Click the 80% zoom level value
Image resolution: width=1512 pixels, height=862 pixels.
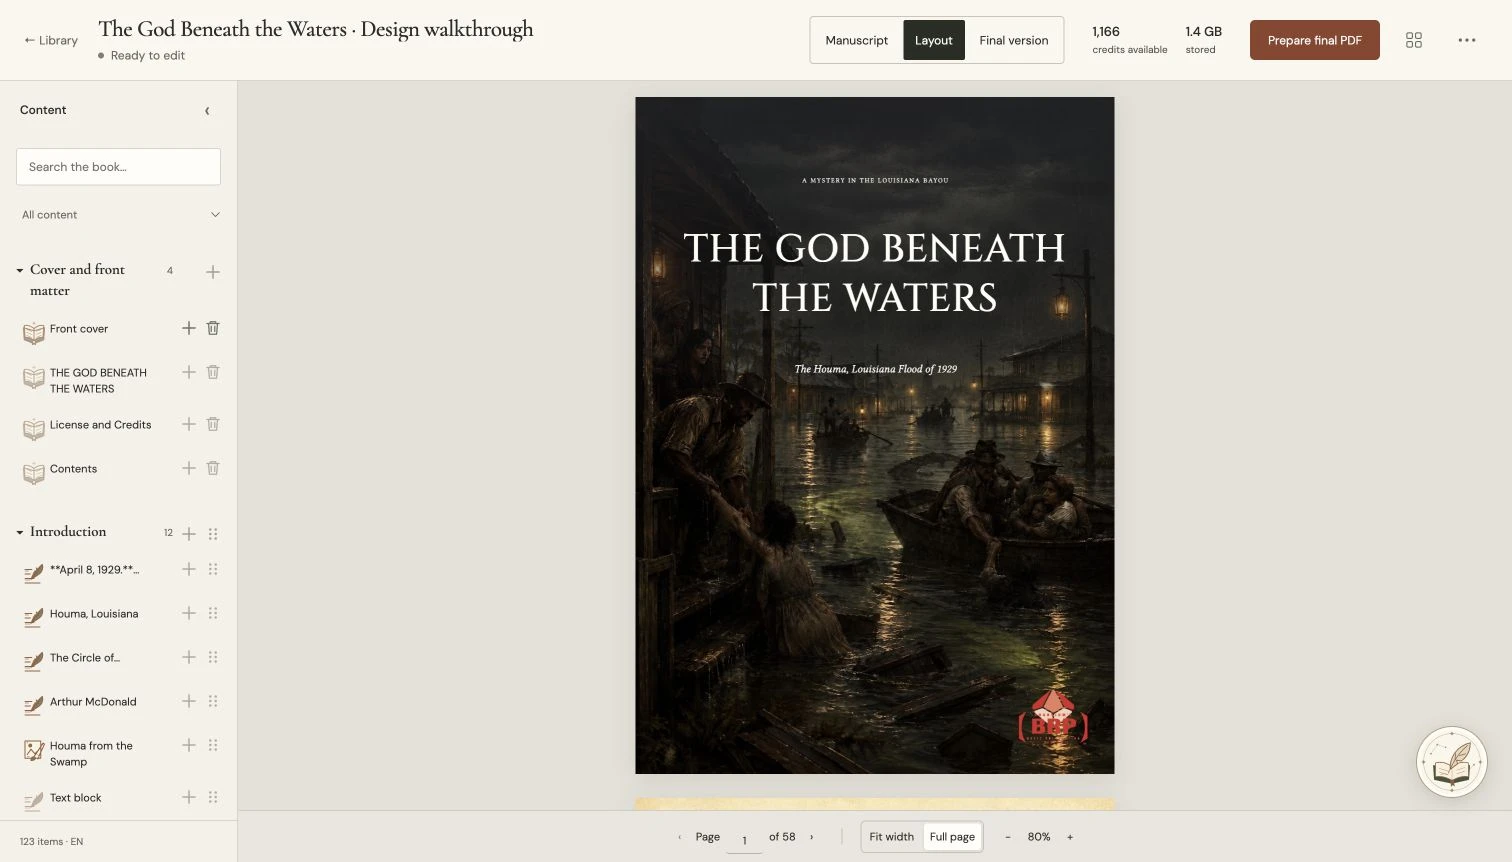[x=1039, y=837]
